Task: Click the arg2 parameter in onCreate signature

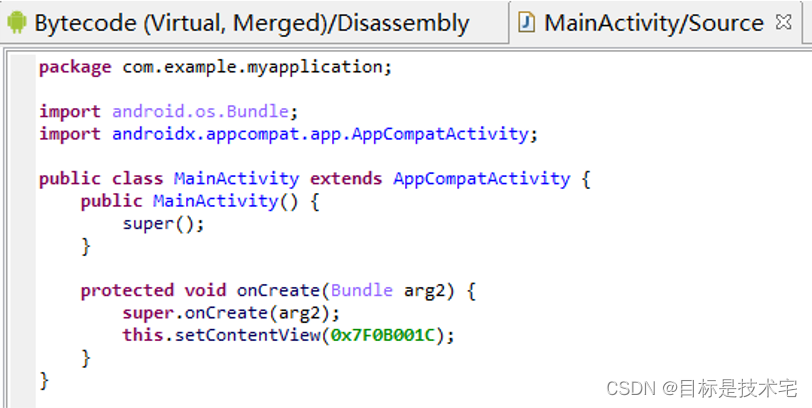Action: [x=424, y=291]
